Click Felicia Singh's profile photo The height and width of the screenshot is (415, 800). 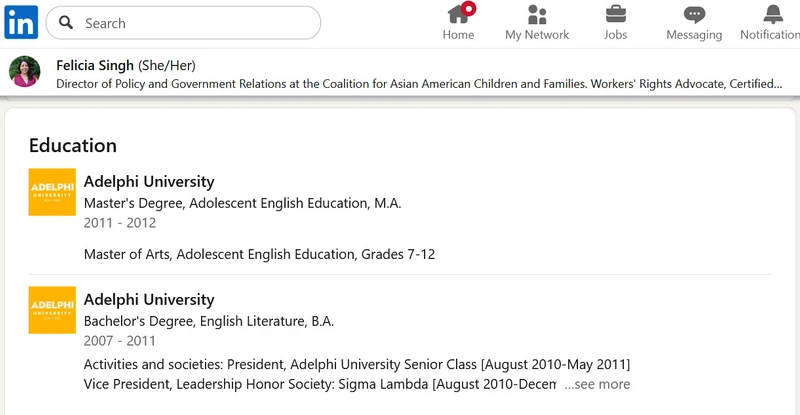(x=24, y=71)
